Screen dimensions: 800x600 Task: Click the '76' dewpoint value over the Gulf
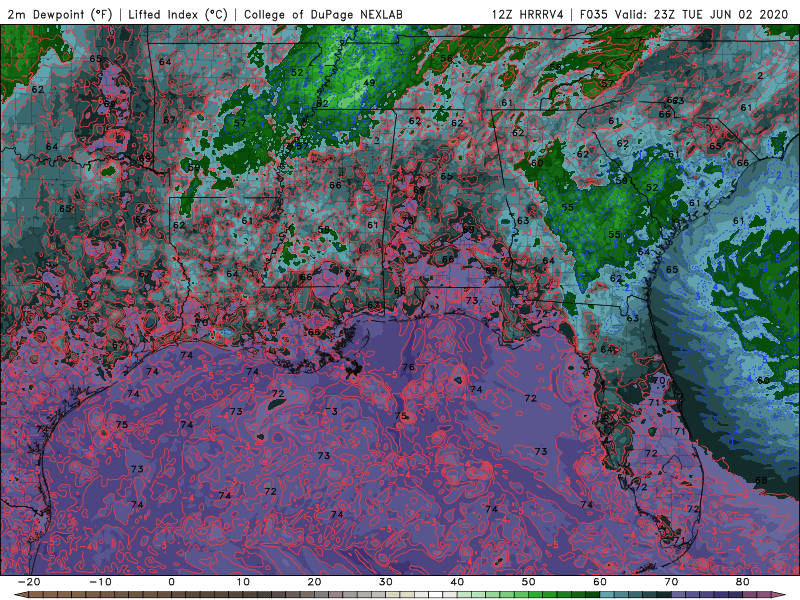point(408,367)
